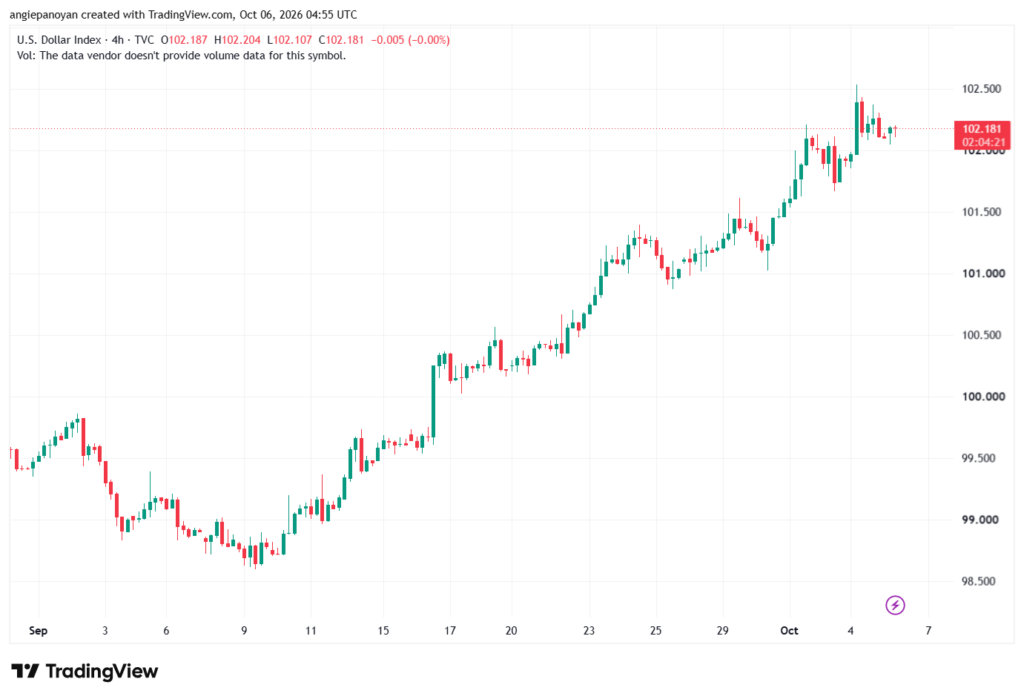This screenshot has width=1024, height=699.
Task: Click the 99.000 price axis label
Action: pyautogui.click(x=980, y=519)
